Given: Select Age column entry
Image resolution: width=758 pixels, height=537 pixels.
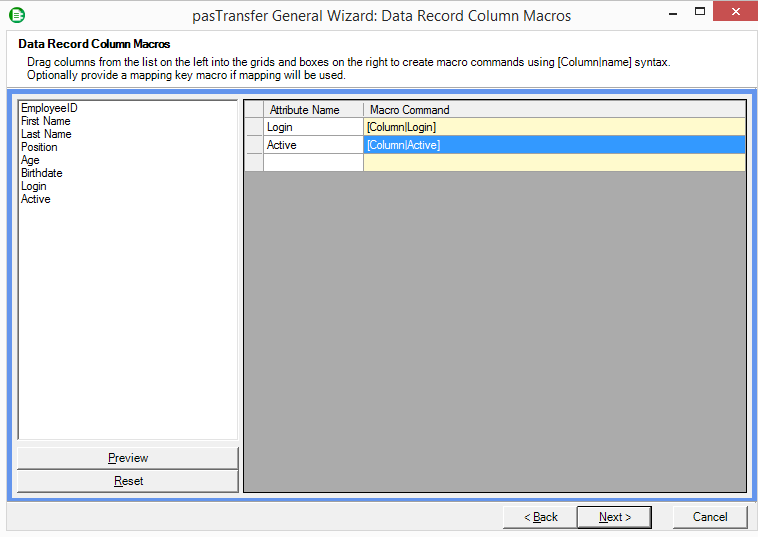Looking at the screenshot, I should 30,160.
